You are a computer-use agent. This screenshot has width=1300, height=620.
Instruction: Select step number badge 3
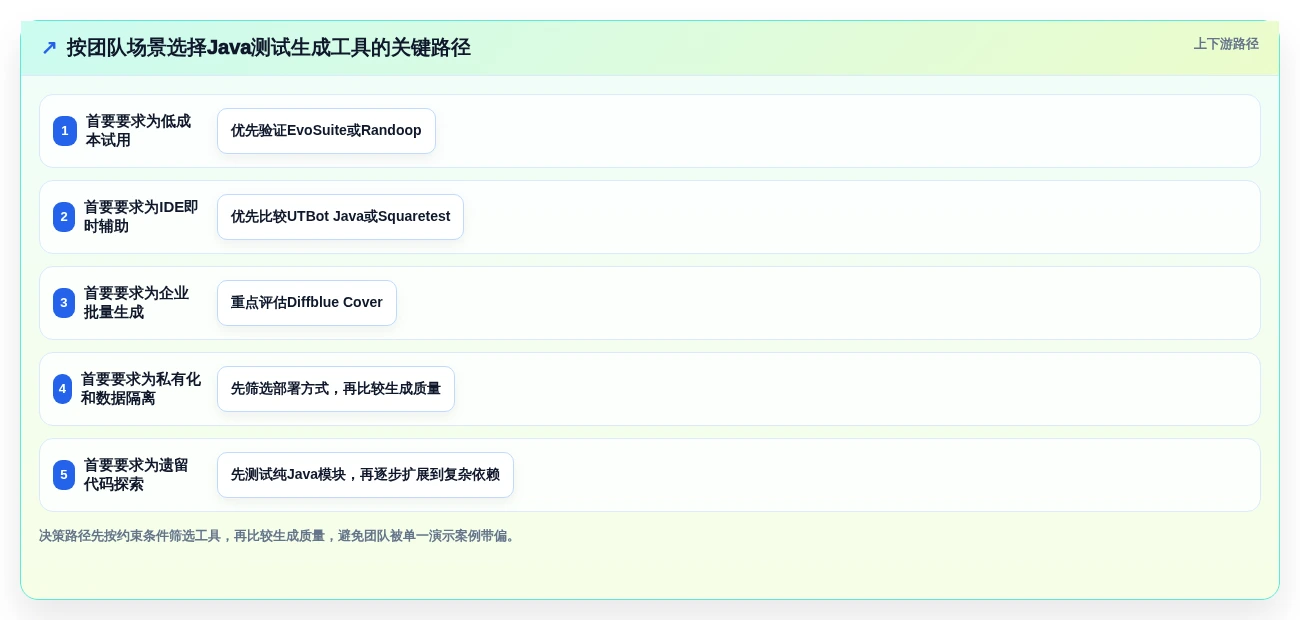click(x=64, y=303)
